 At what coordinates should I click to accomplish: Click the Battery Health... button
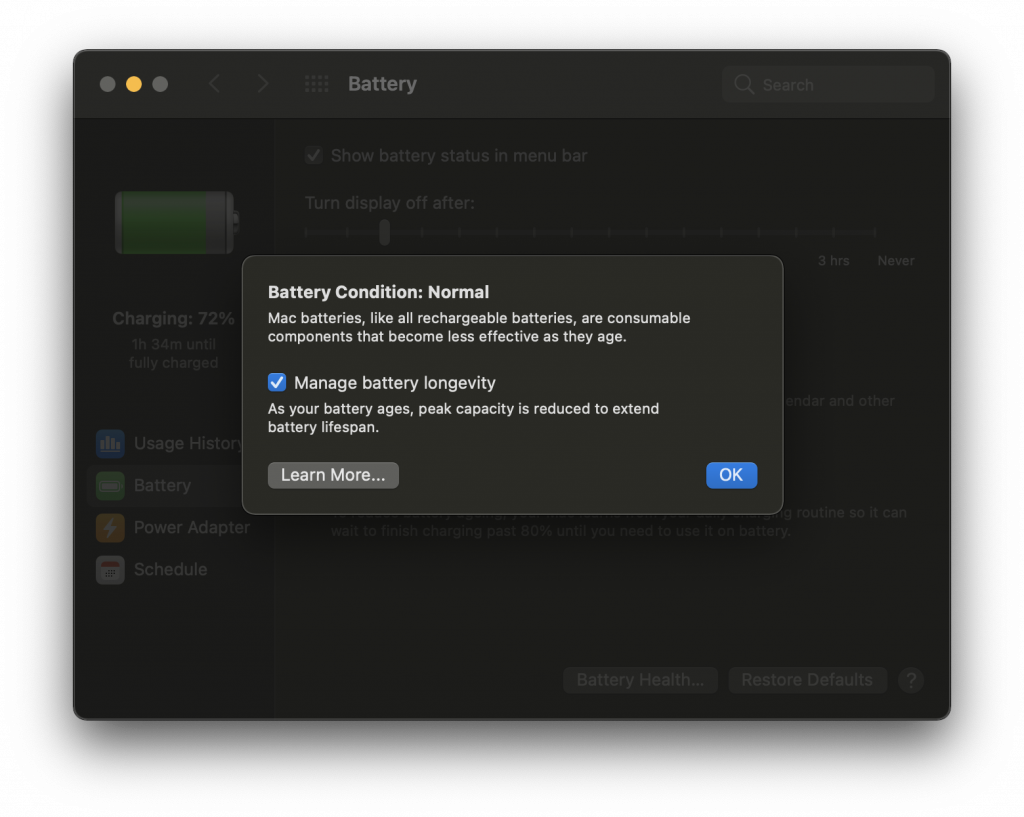[640, 680]
